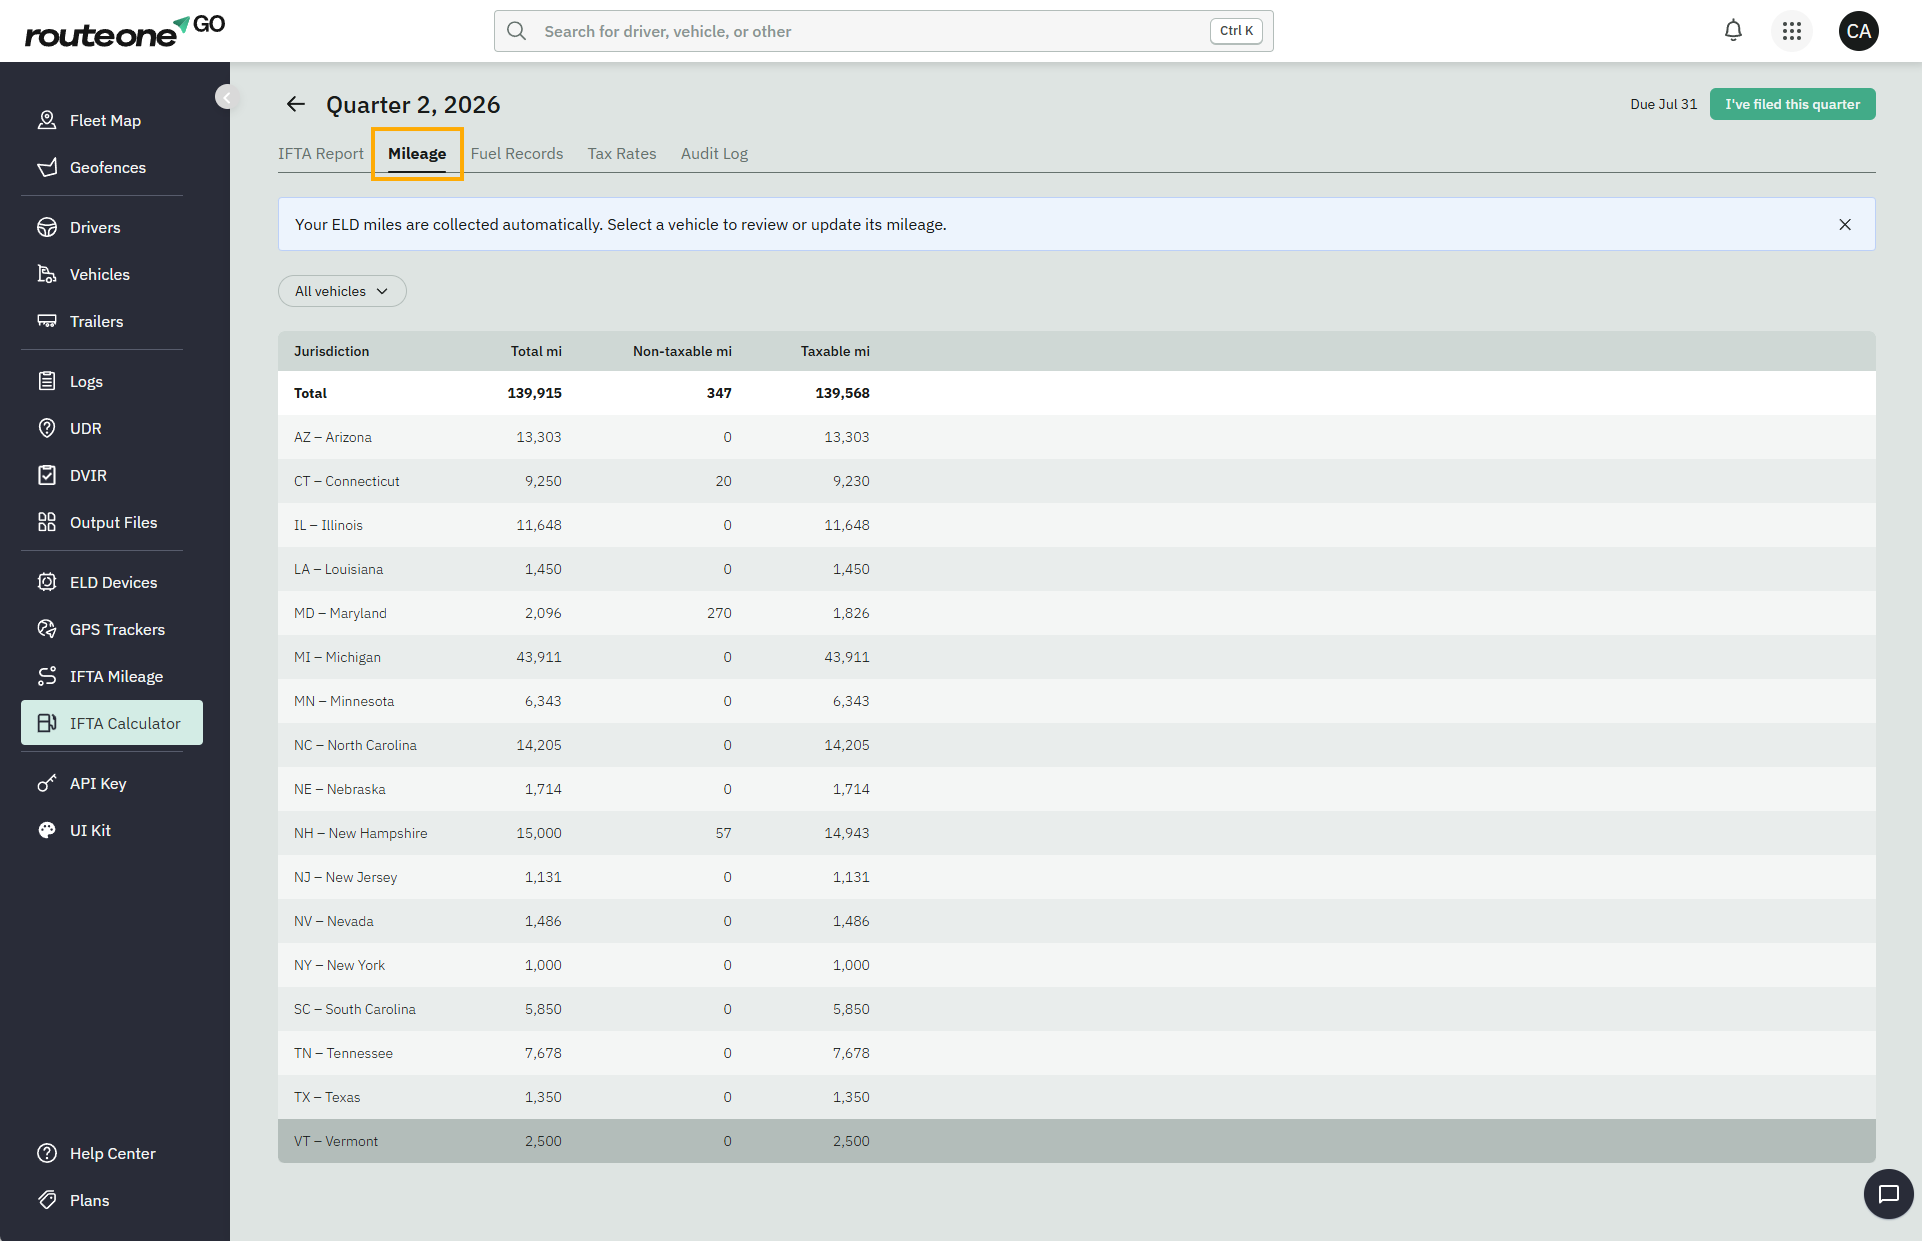Click the routeone GO logo

pyautogui.click(x=124, y=31)
